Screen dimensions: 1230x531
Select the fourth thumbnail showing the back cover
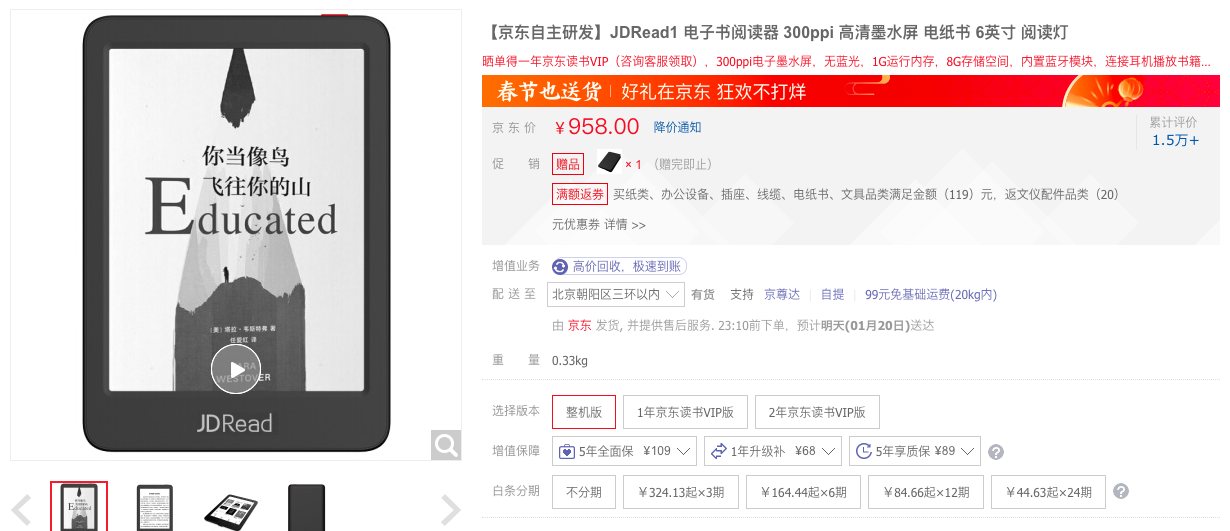[306, 506]
